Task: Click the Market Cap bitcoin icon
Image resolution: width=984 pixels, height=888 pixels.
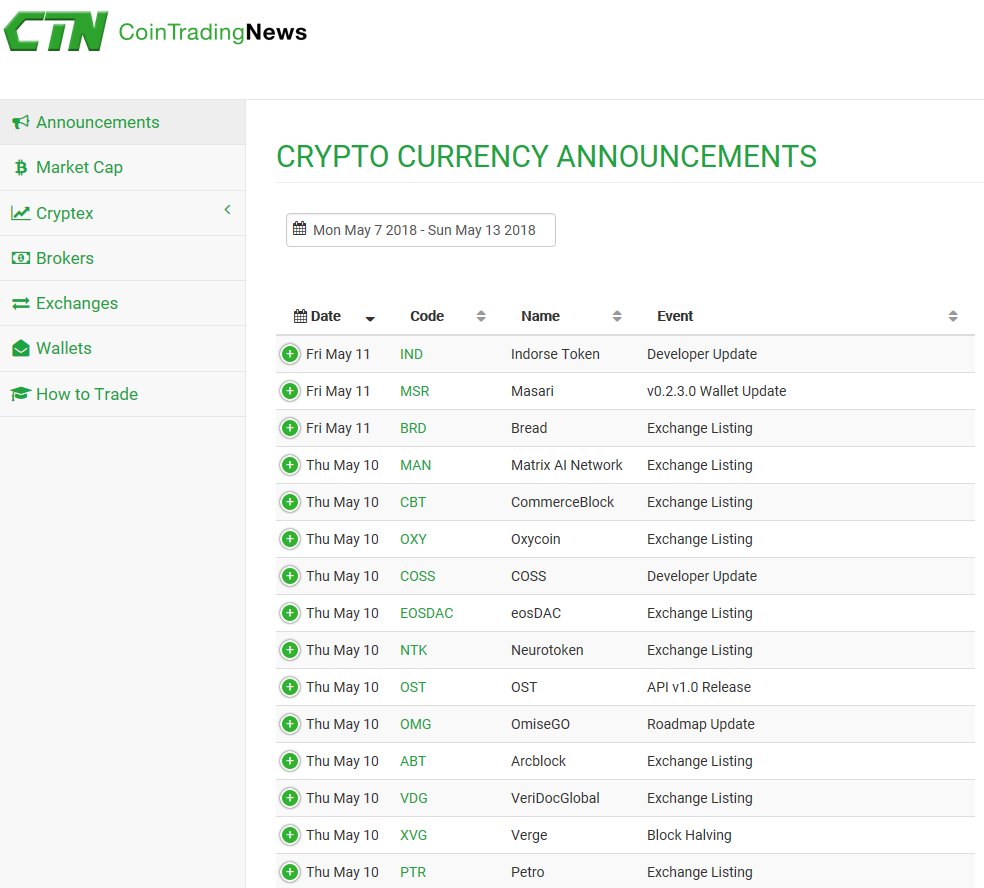Action: coord(21,168)
